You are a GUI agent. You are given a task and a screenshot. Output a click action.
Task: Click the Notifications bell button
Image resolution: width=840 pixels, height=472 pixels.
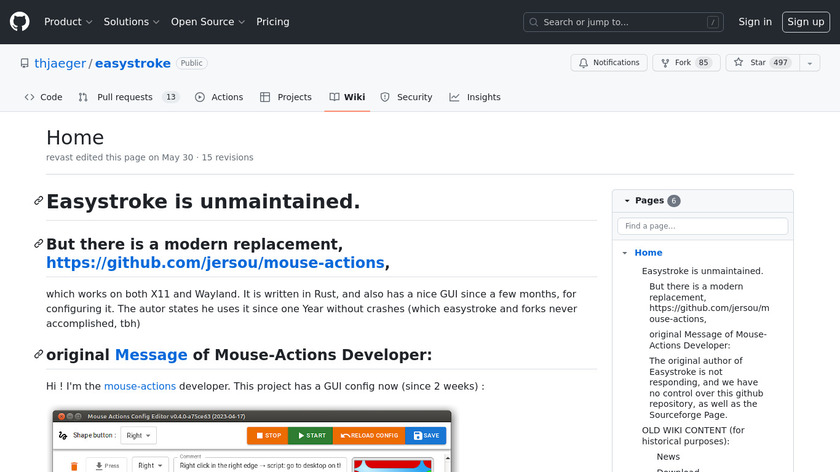(x=609, y=63)
